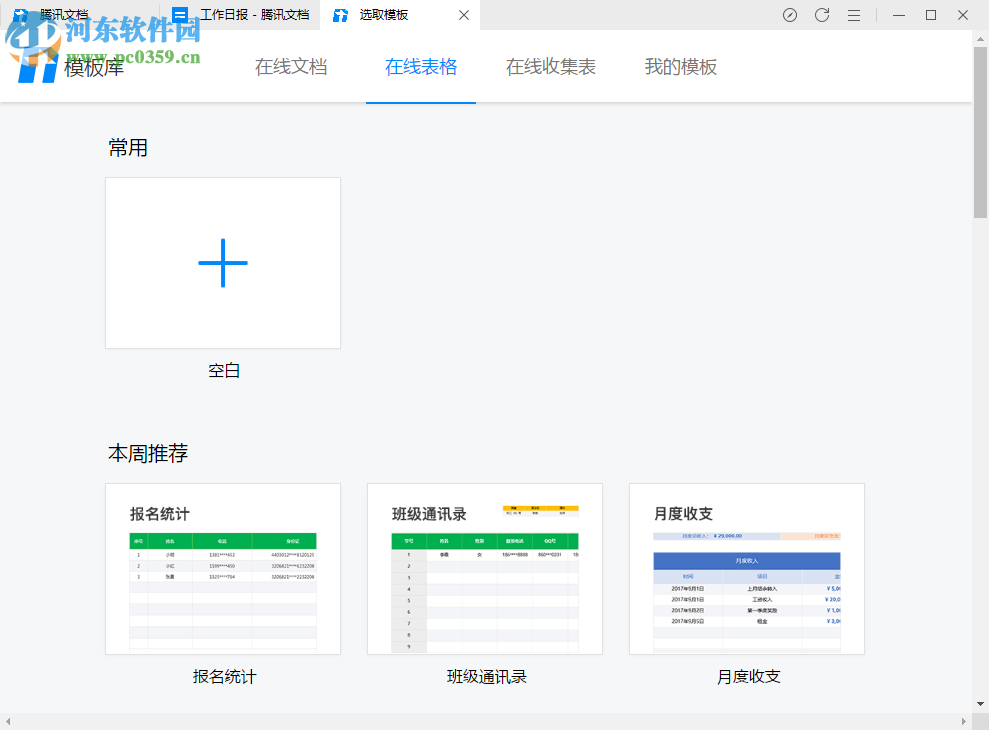Open the 在线文档 template category
Screen dimensions: 989x730
pos(291,67)
